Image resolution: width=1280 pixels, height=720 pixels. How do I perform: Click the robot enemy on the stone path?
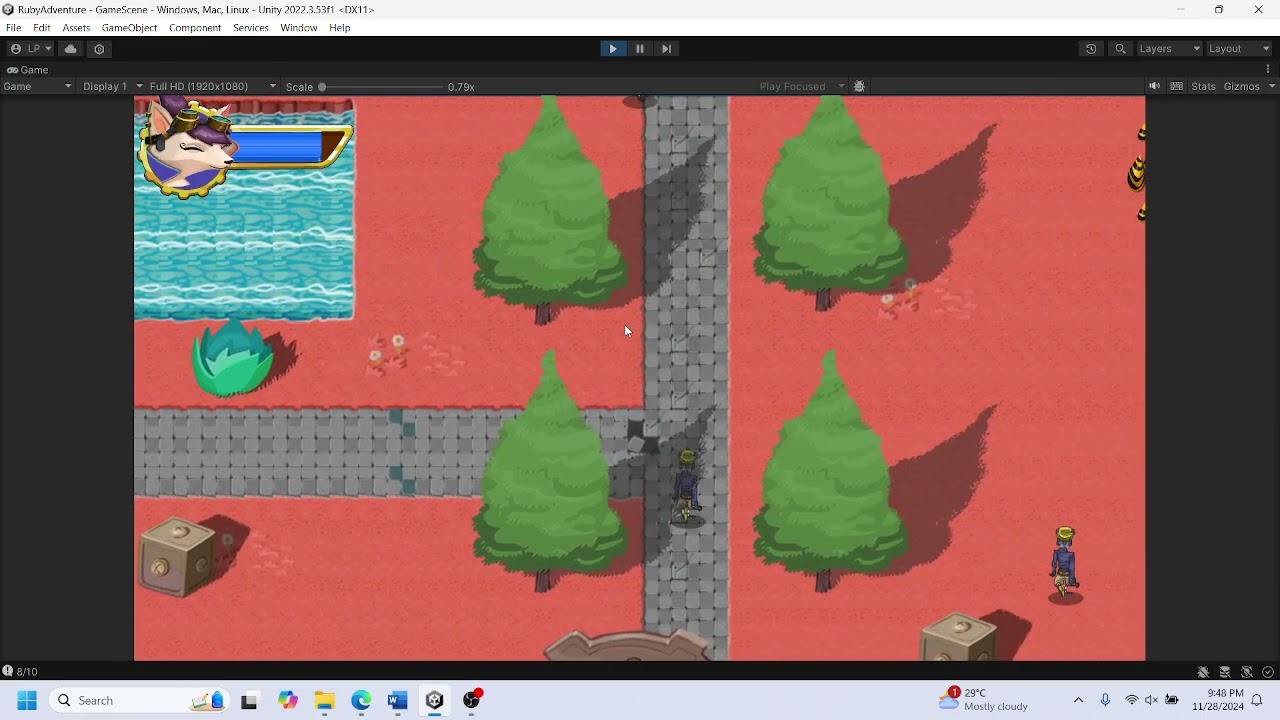click(687, 486)
